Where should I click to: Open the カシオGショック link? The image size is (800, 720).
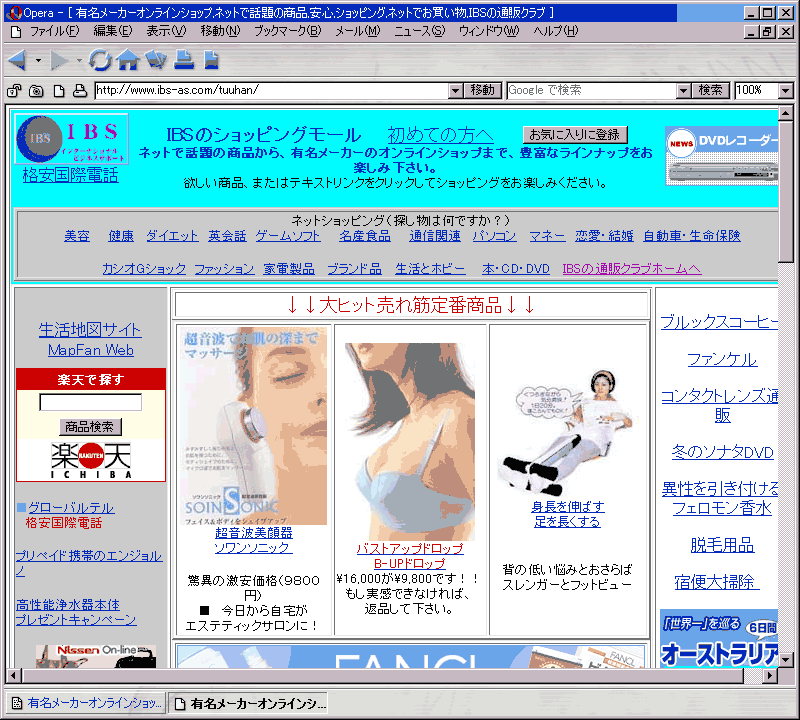point(144,269)
